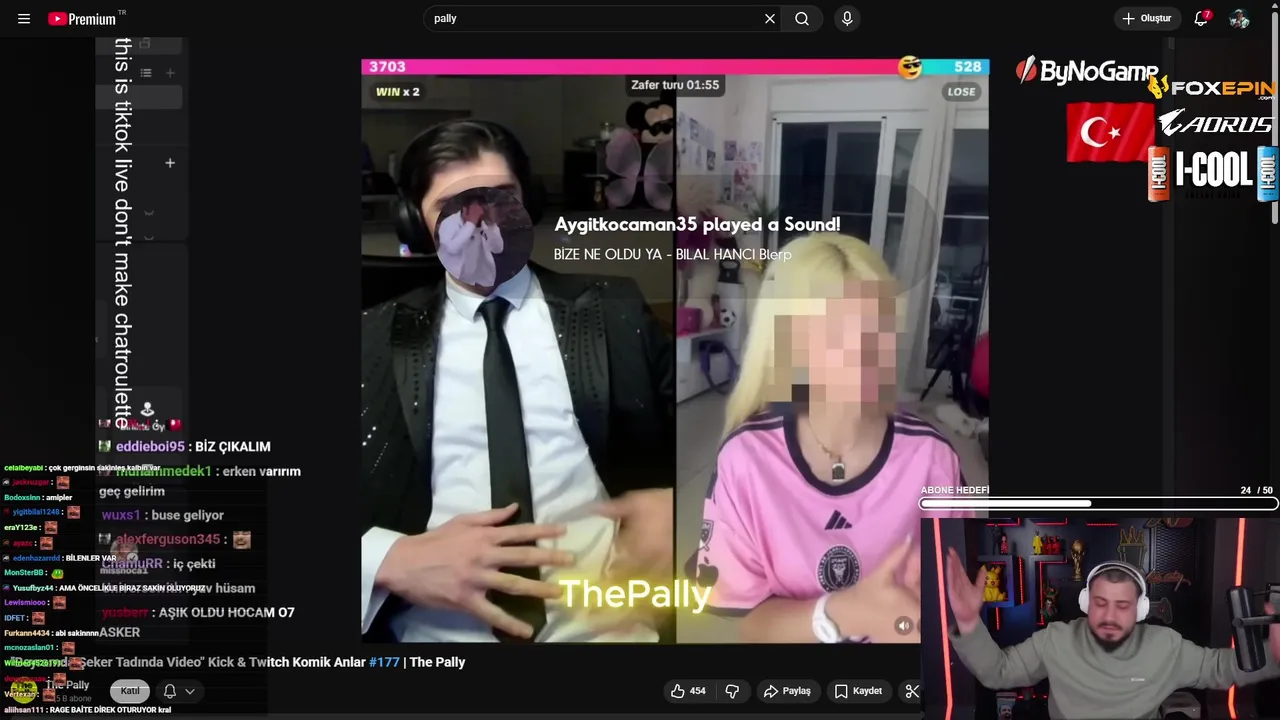Open The Pally channel name link
This screenshot has height=720, width=1280.
click(67, 685)
